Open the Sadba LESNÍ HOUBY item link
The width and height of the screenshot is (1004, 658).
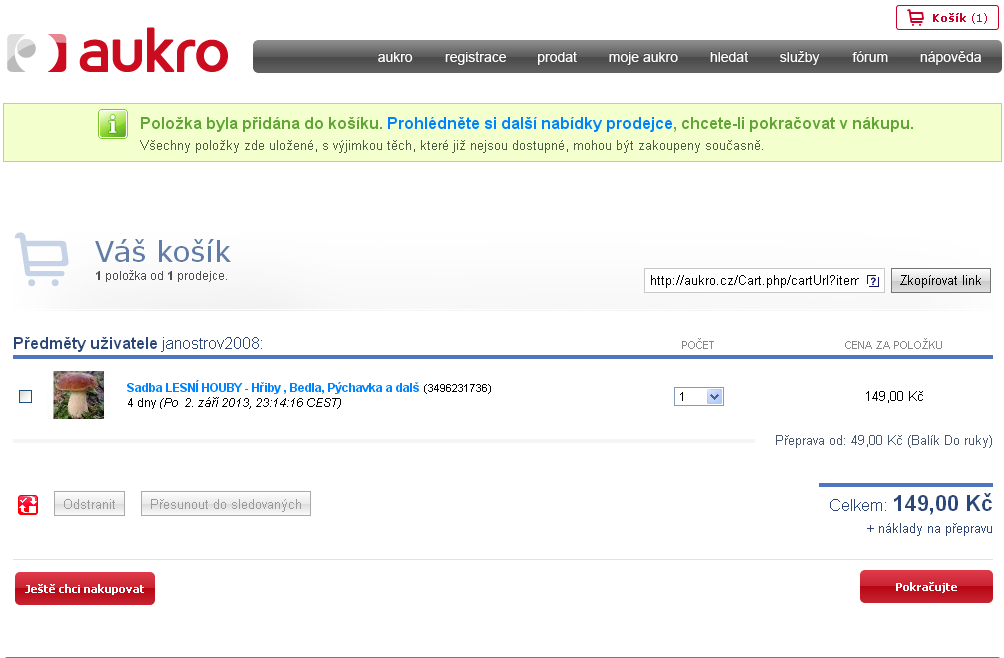coord(273,387)
